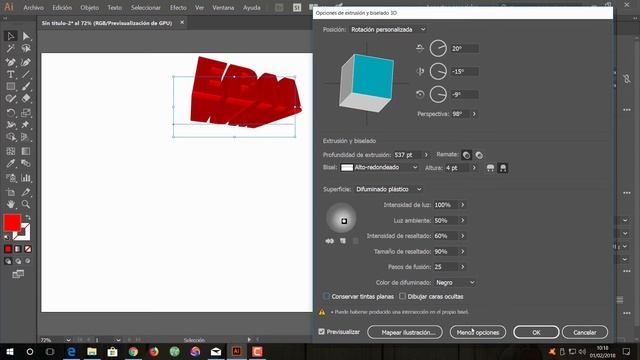This screenshot has height=360, width=640.
Task: Click the red fill color swatch
Action: coord(12,223)
